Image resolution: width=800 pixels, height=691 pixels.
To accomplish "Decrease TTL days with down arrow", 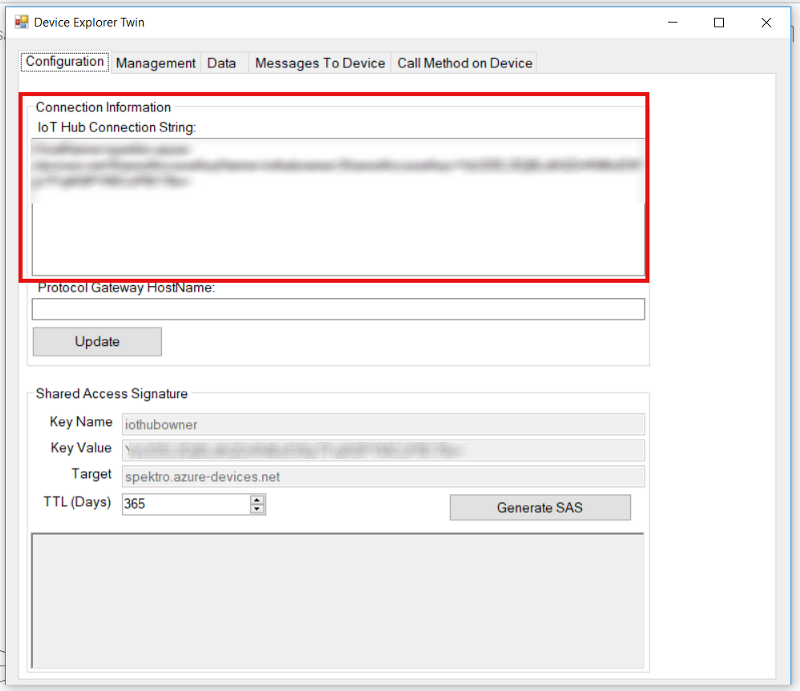I will click(x=257, y=509).
